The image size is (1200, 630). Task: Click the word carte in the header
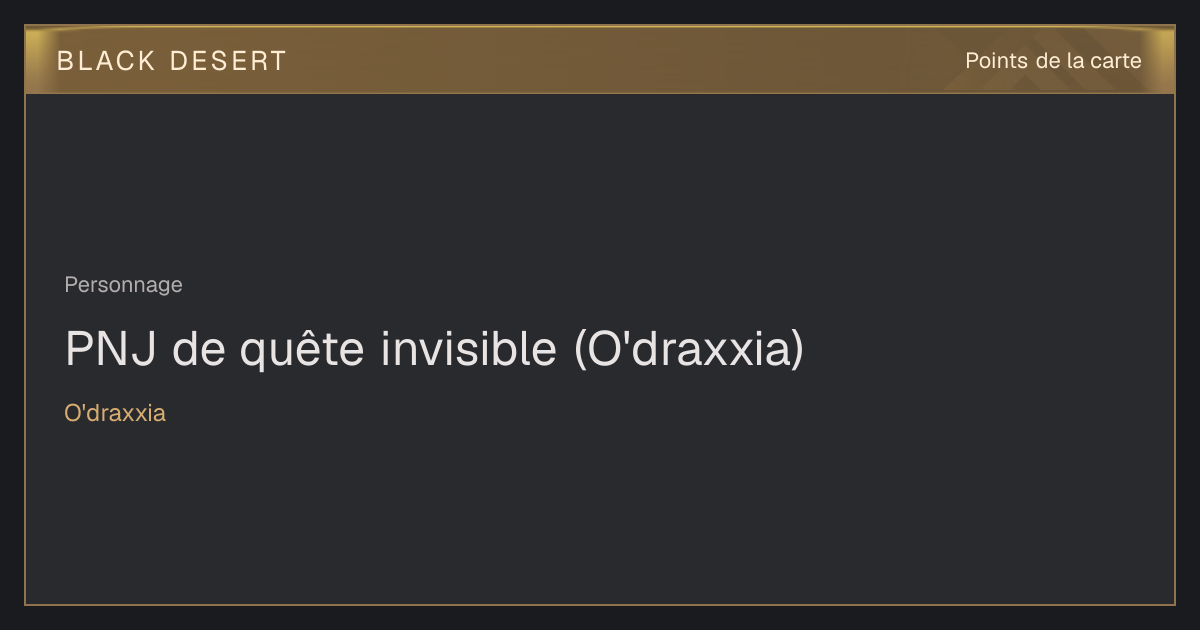(x=1116, y=61)
